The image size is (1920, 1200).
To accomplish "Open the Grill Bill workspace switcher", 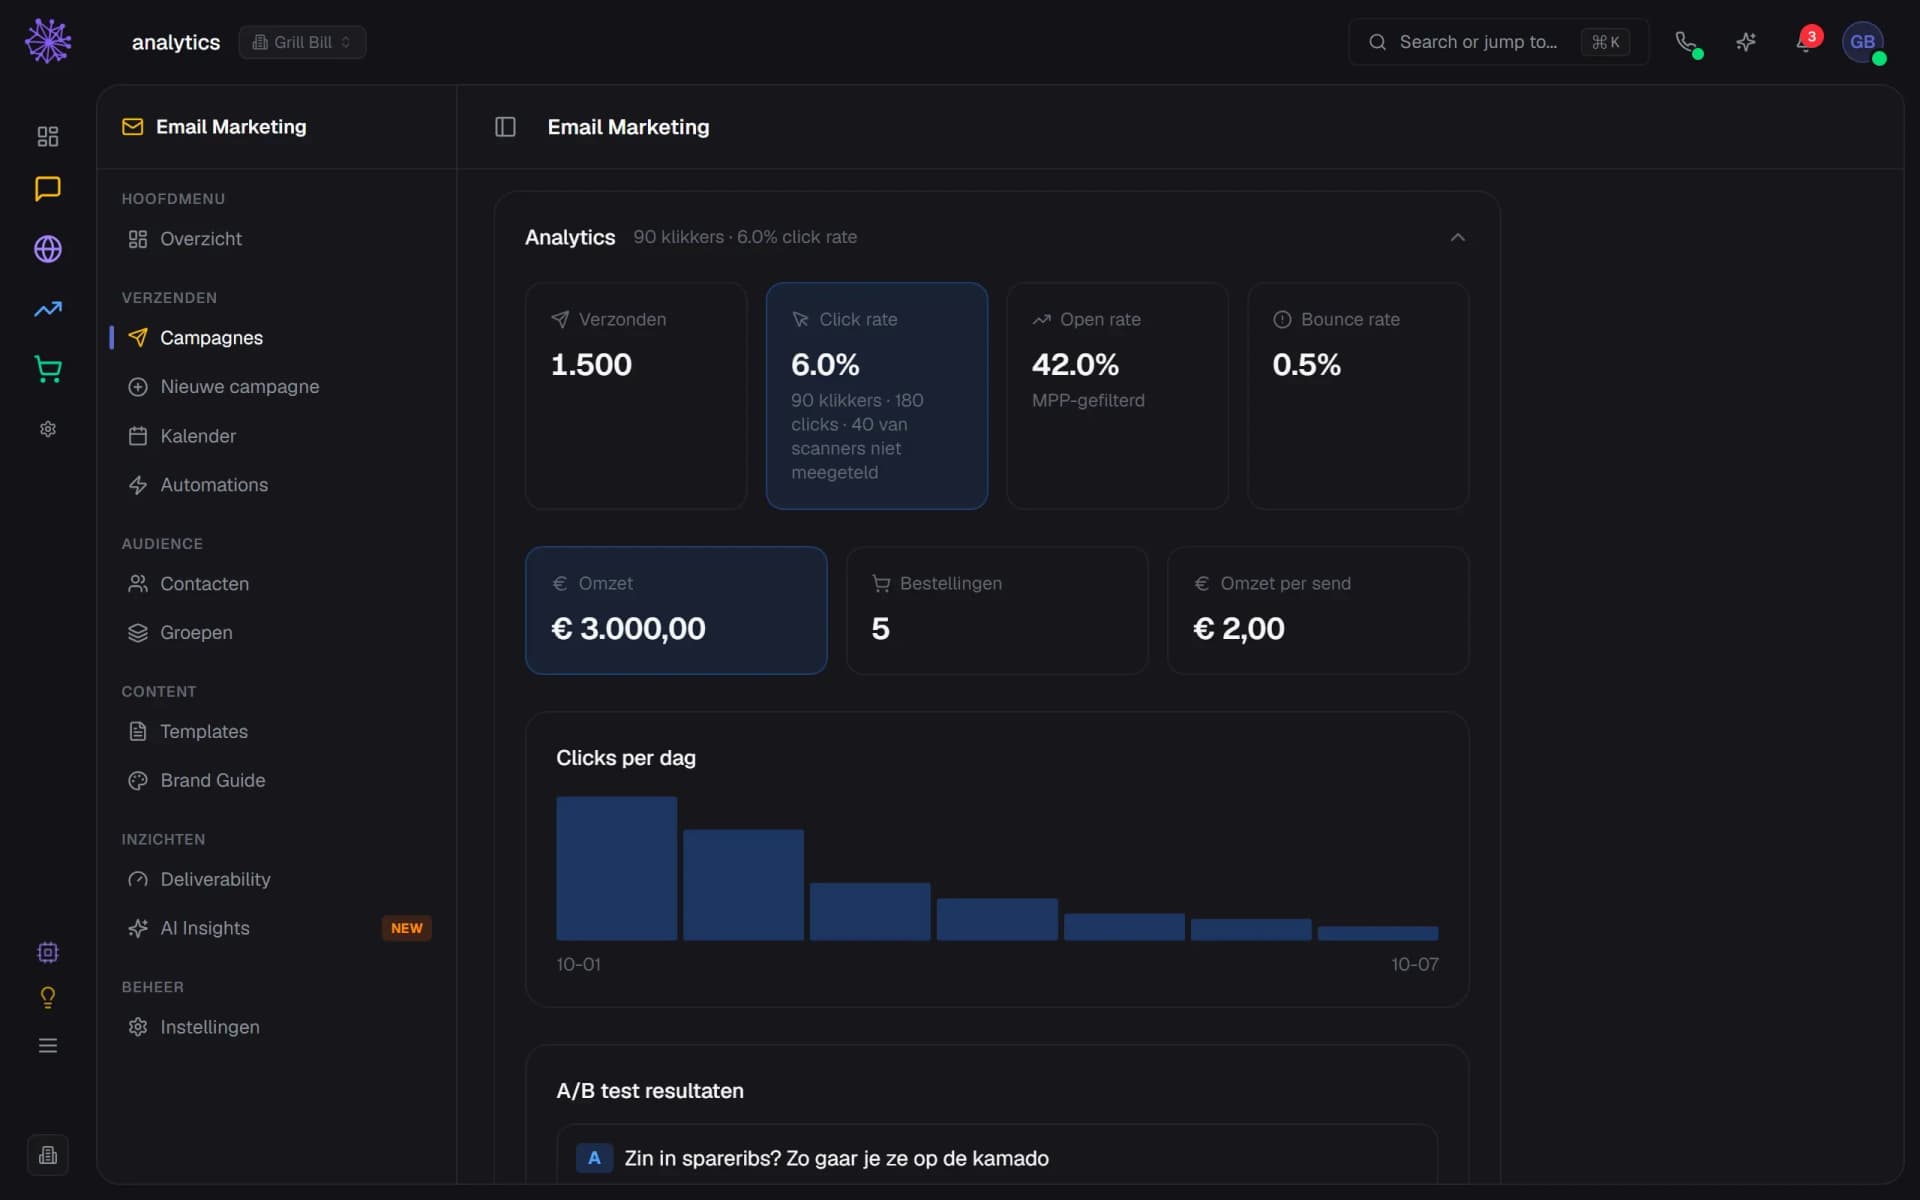I will pyautogui.click(x=302, y=42).
